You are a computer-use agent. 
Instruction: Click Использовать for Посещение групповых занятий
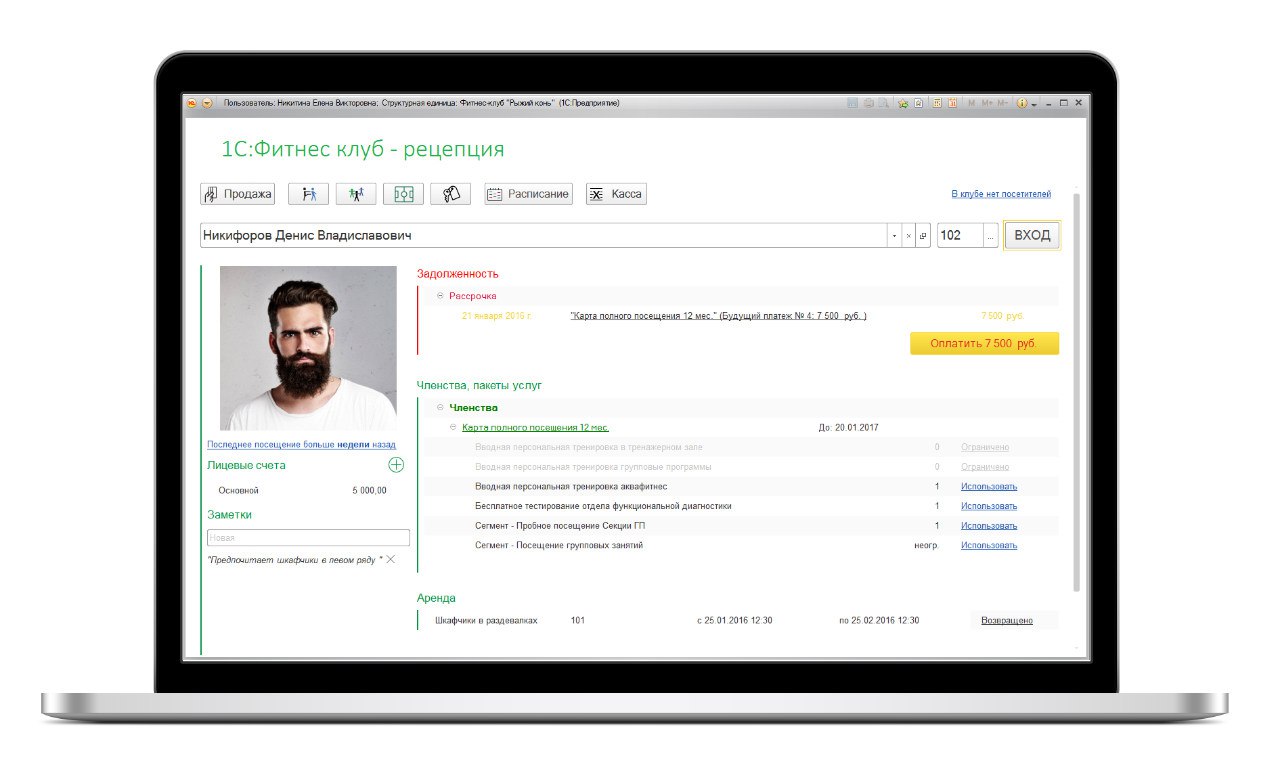pyautogui.click(x=989, y=545)
